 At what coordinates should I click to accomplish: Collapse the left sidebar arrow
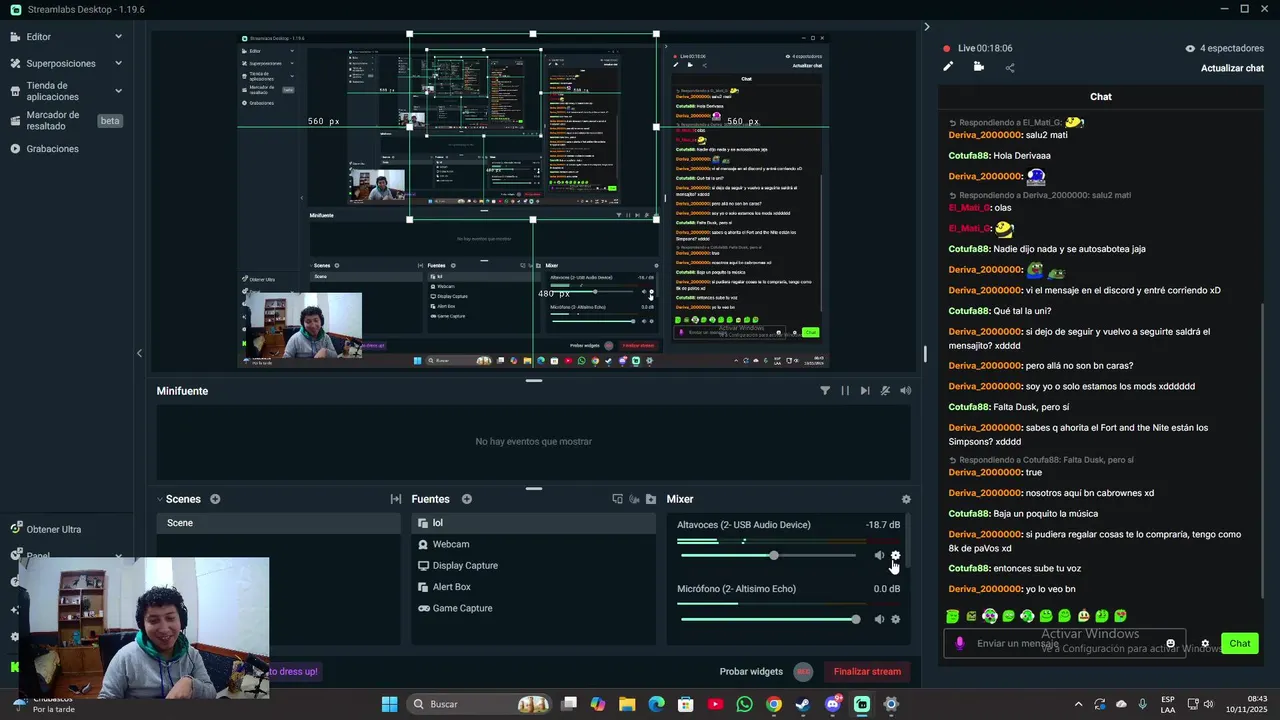pos(139,353)
